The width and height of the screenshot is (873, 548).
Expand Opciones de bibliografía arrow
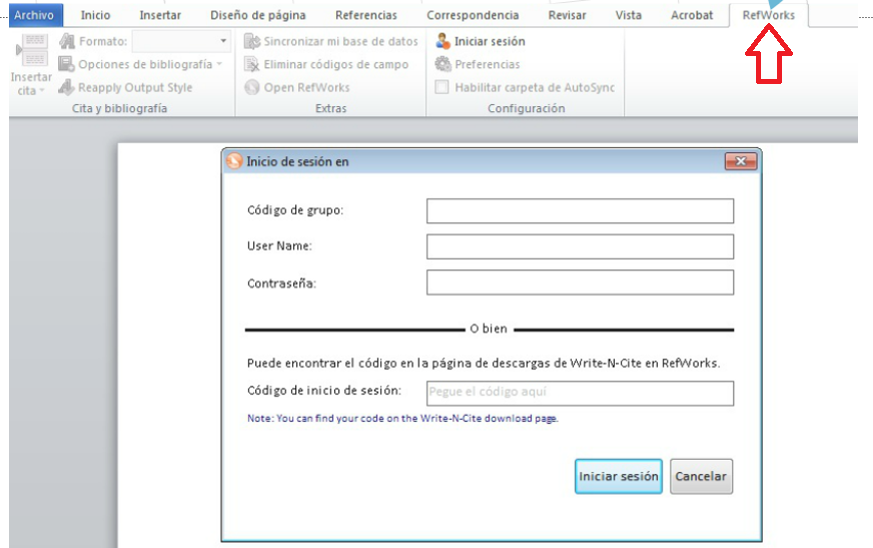[219, 64]
